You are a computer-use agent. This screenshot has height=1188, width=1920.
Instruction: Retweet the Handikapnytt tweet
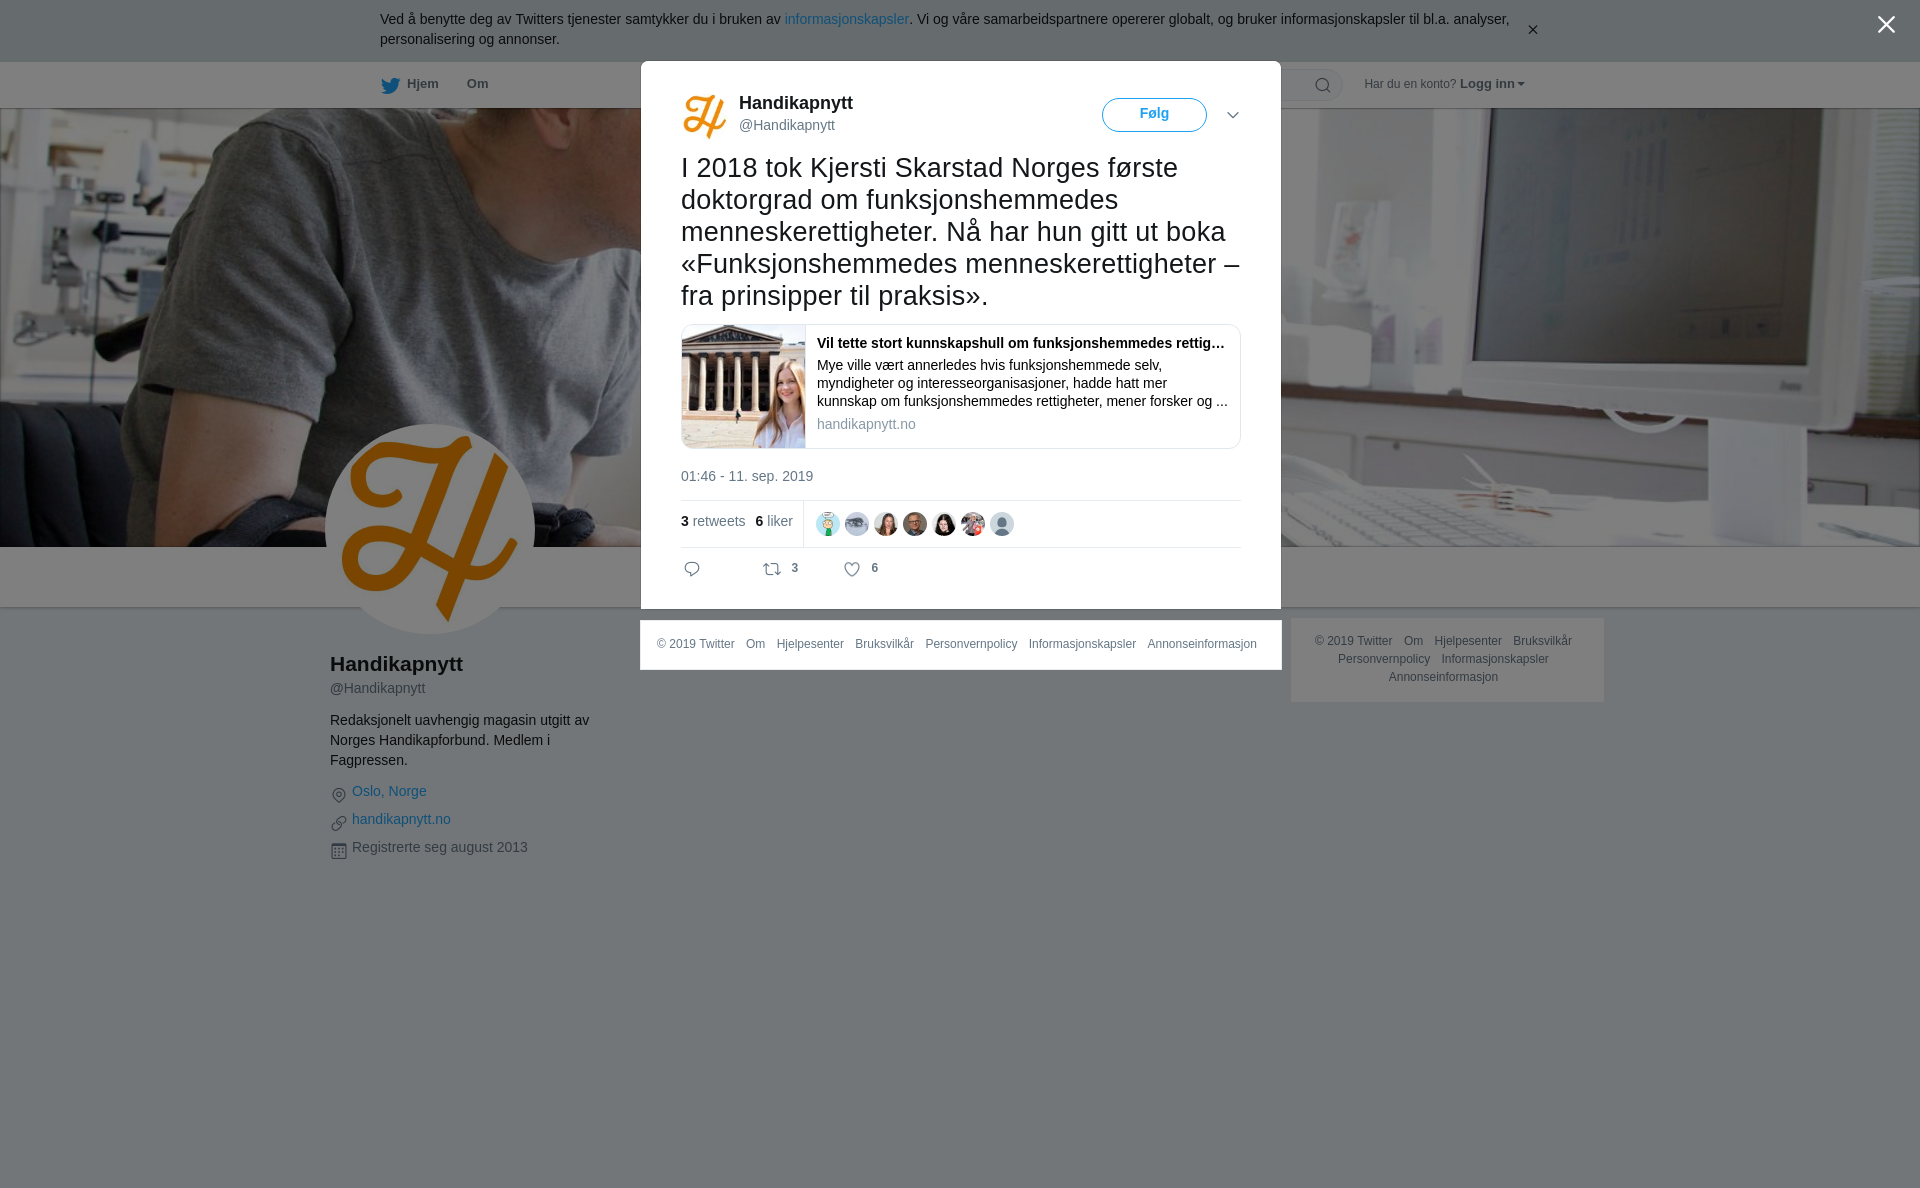tap(772, 569)
